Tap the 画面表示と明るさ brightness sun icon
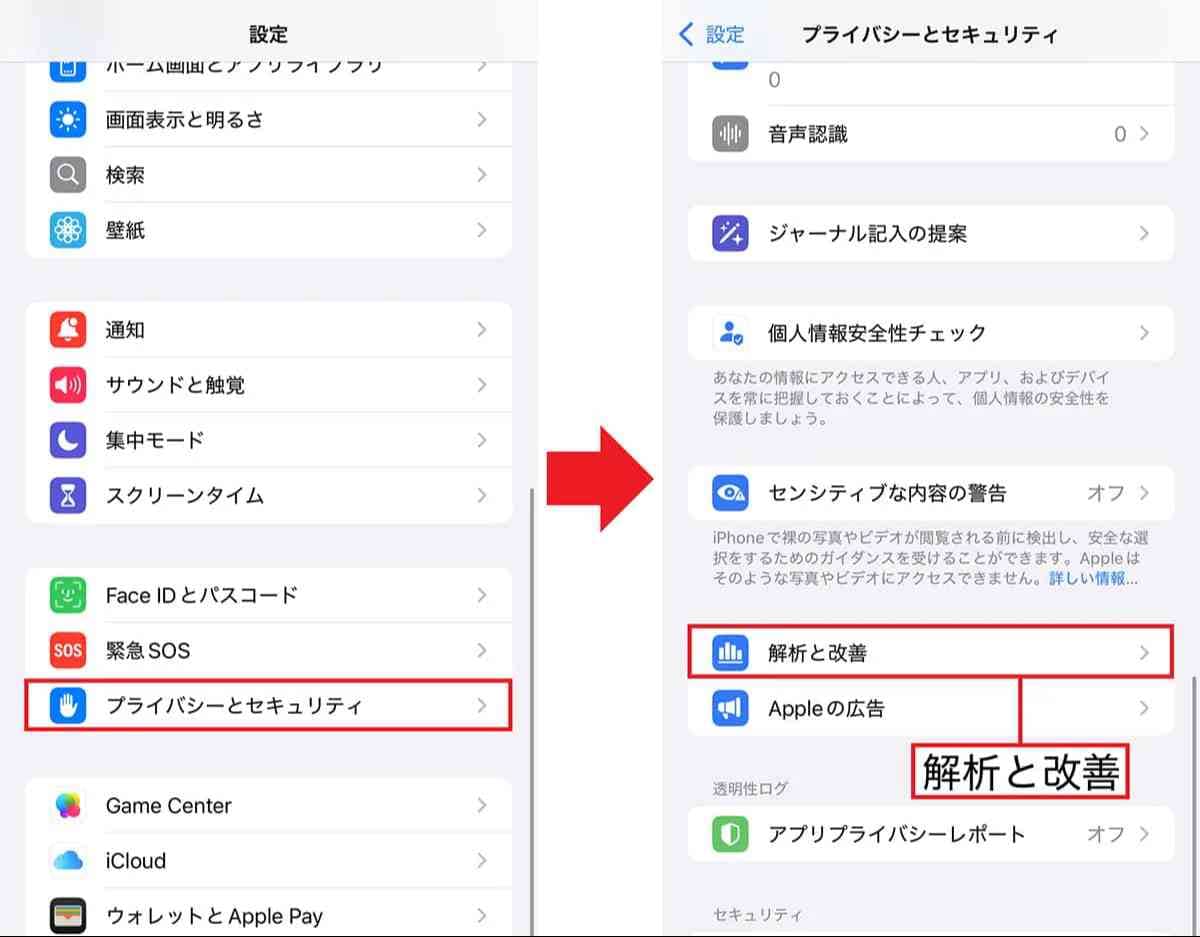This screenshot has height=937, width=1200. [68, 120]
